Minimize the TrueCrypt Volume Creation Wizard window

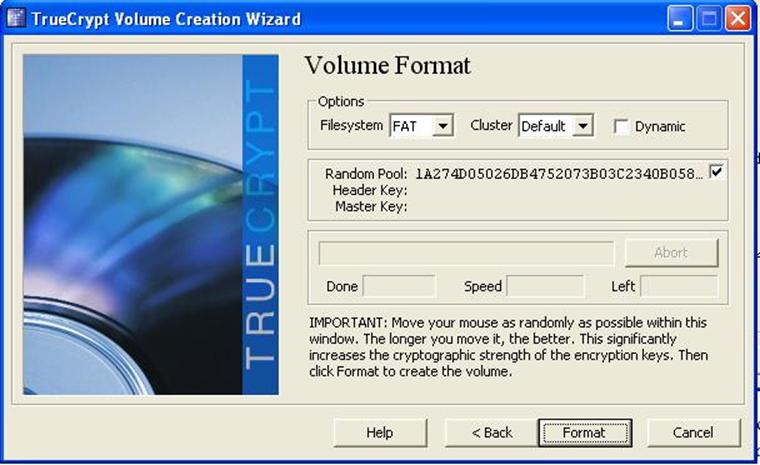(681, 19)
